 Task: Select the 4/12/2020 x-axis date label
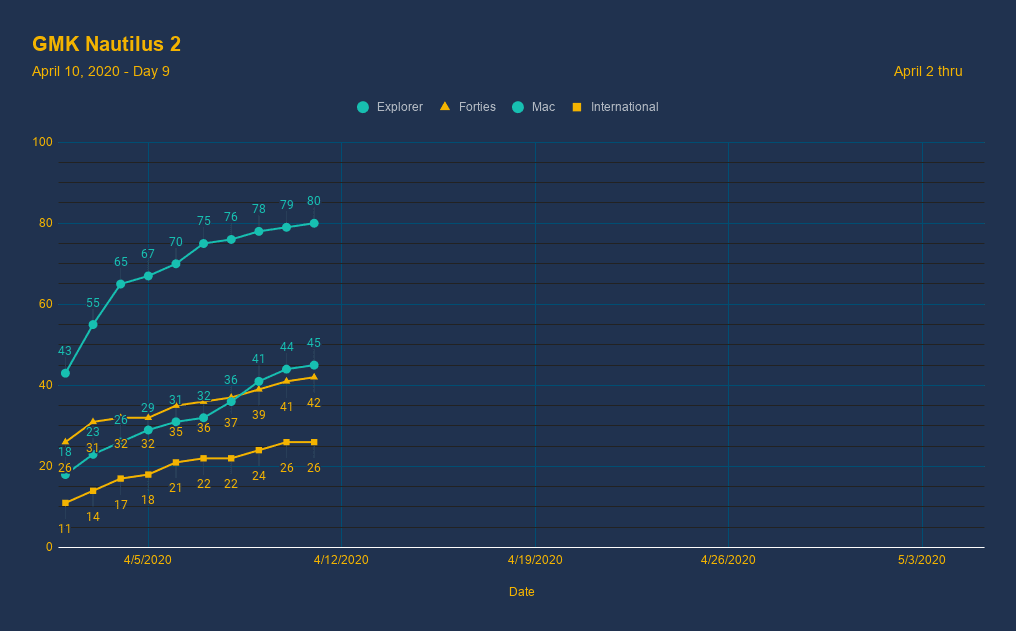(x=341, y=560)
